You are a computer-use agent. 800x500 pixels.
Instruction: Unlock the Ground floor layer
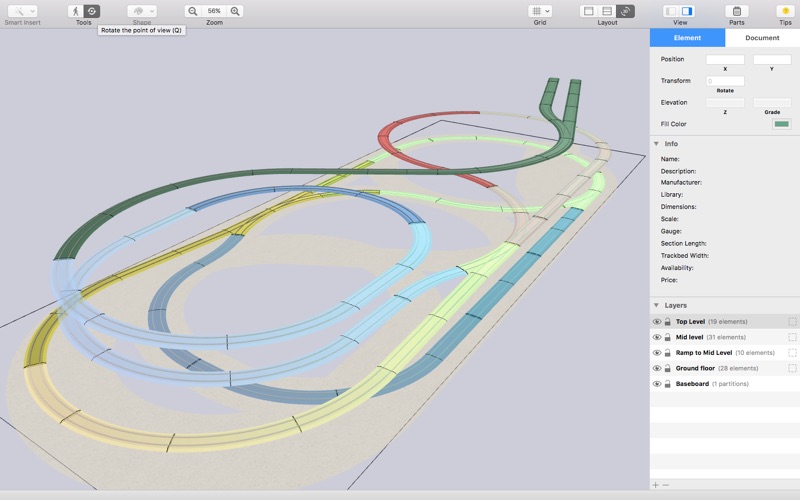click(667, 368)
